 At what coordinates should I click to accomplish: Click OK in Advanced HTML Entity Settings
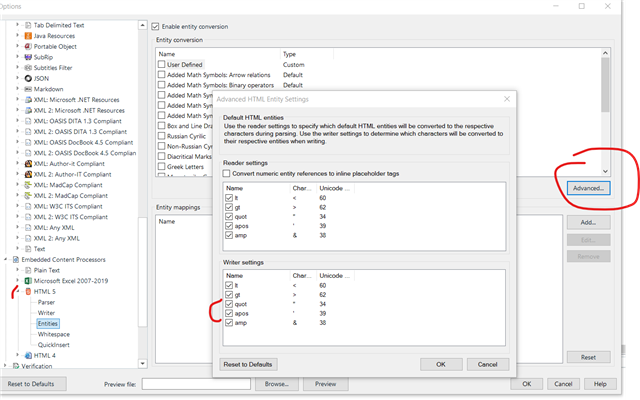click(x=441, y=364)
